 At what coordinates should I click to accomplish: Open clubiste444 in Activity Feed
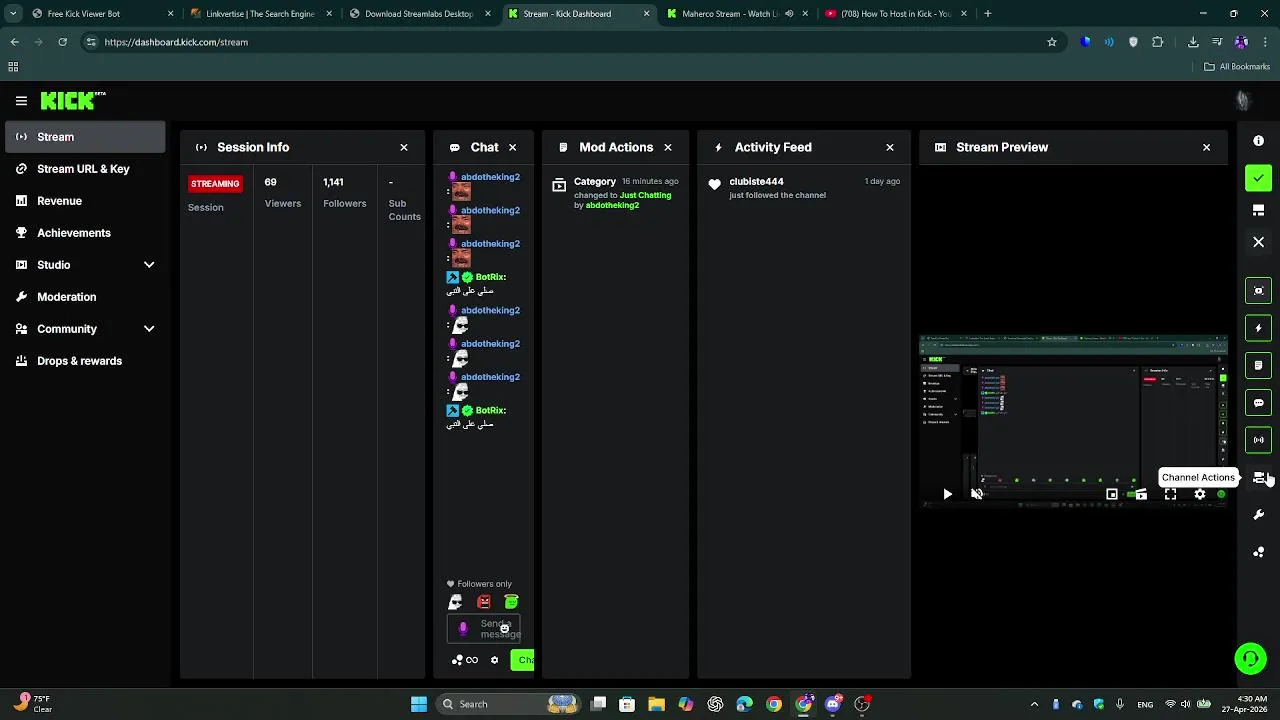[756, 181]
